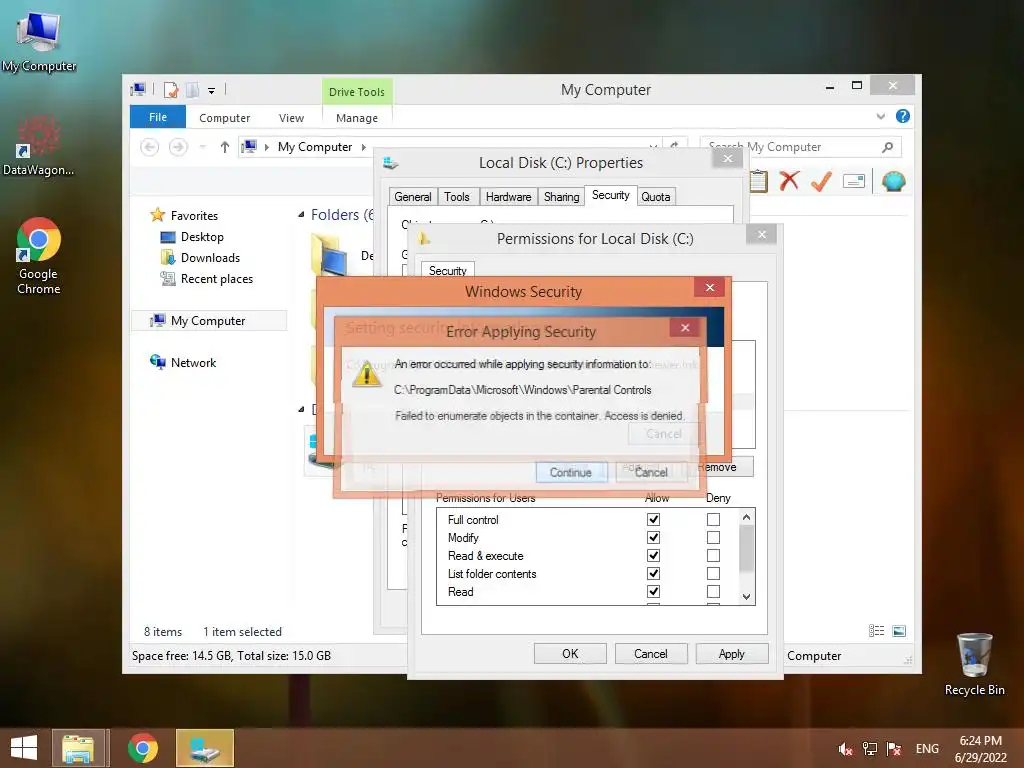Image resolution: width=1024 pixels, height=768 pixels.
Task: Select Security tab in Permissions dialog
Action: tap(448, 270)
